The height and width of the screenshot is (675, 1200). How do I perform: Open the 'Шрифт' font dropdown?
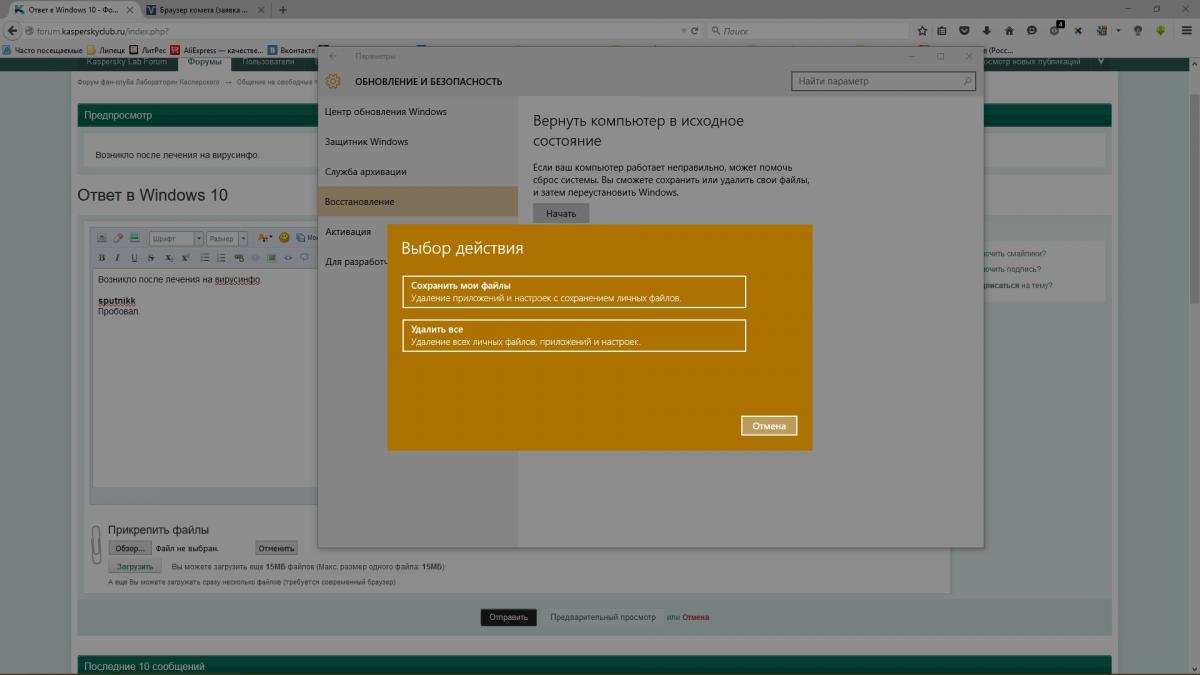[176, 238]
